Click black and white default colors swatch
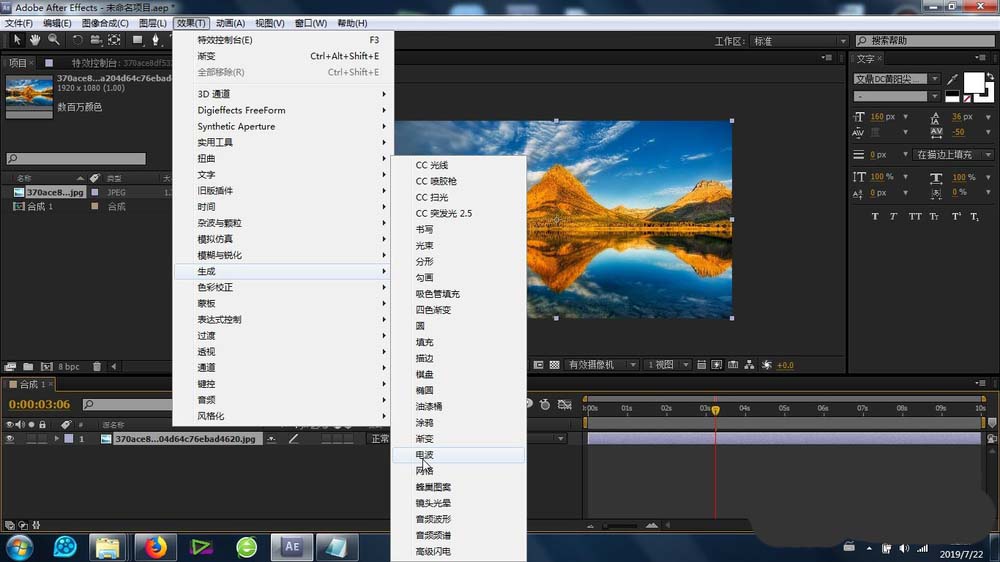Viewport: 1000px width, 562px height. pyautogui.click(x=952, y=97)
